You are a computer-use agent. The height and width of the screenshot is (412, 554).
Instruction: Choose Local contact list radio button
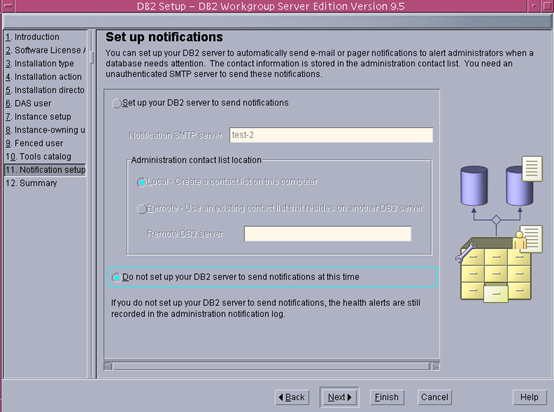tap(142, 182)
